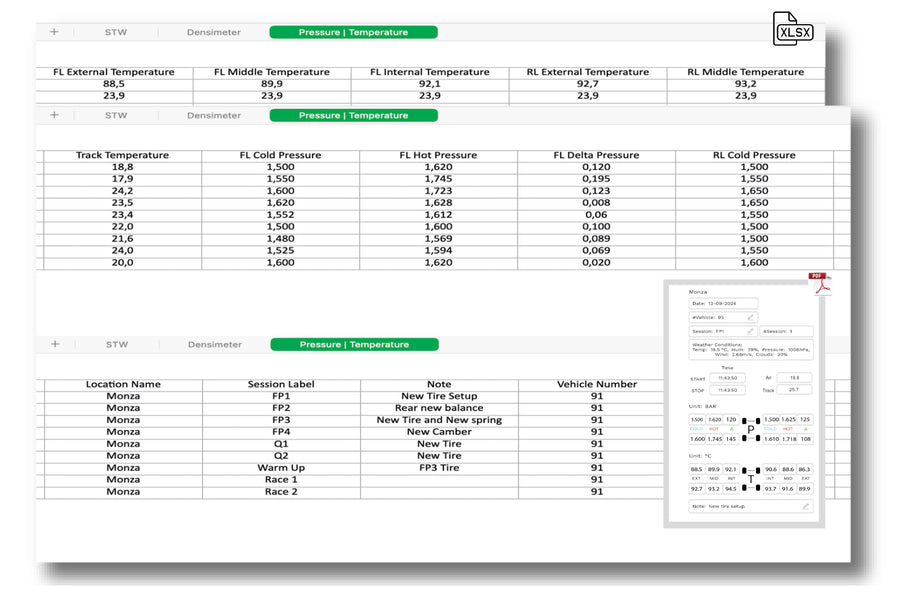This screenshot has height=600, width=900.
Task: Click the plus icon on the top sheet toolbar
Action: [x=54, y=31]
